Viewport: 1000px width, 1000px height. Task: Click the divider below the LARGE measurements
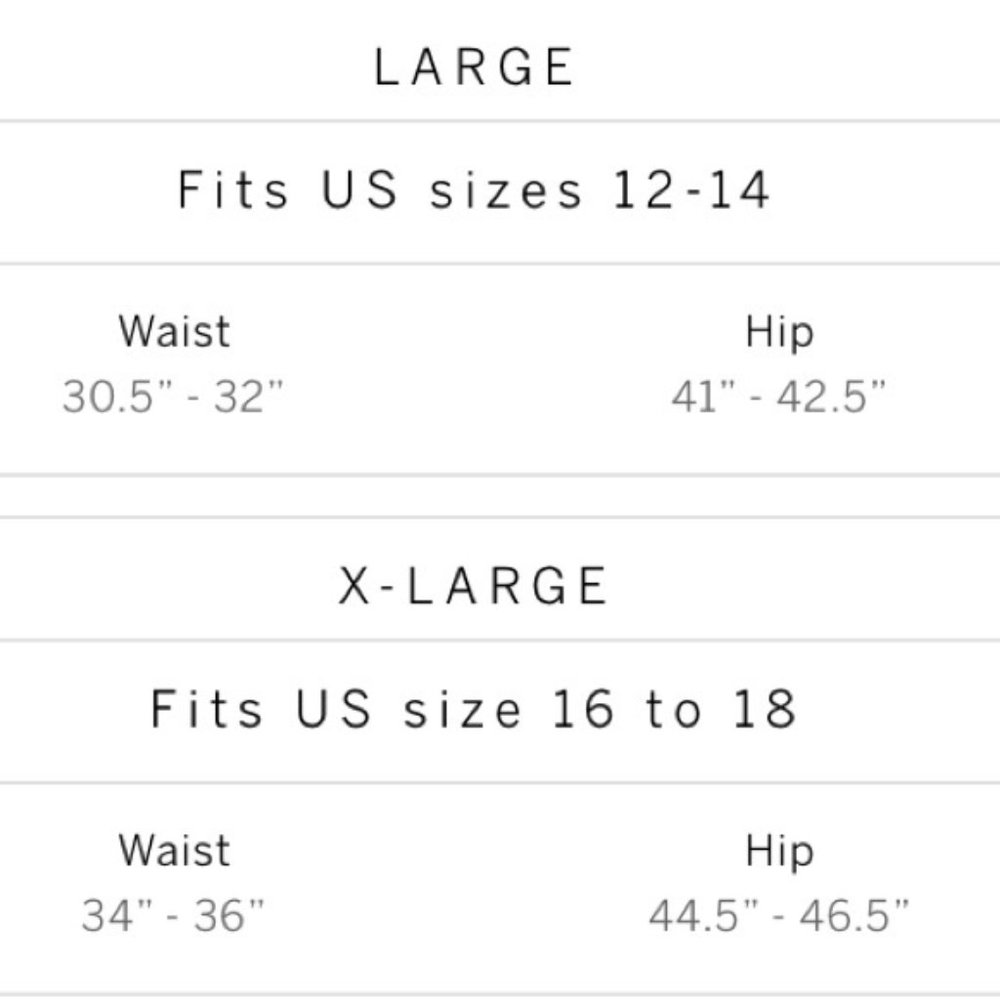[x=500, y=475]
